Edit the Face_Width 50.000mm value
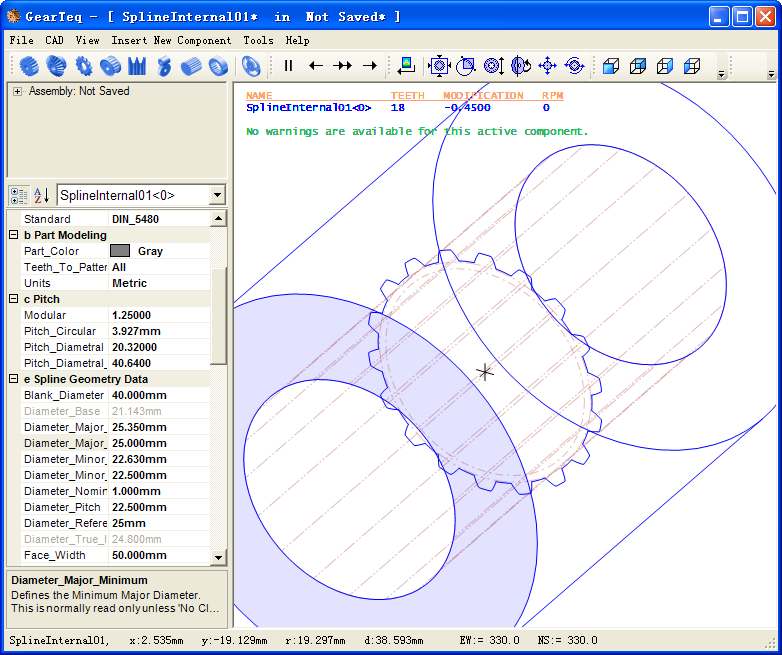 click(x=159, y=555)
